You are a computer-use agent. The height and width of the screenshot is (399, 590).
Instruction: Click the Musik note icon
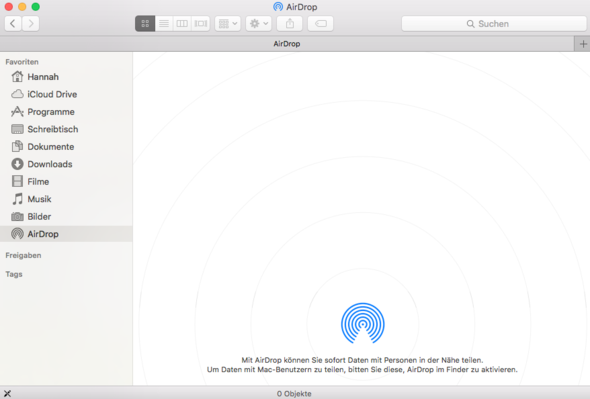coord(17,199)
